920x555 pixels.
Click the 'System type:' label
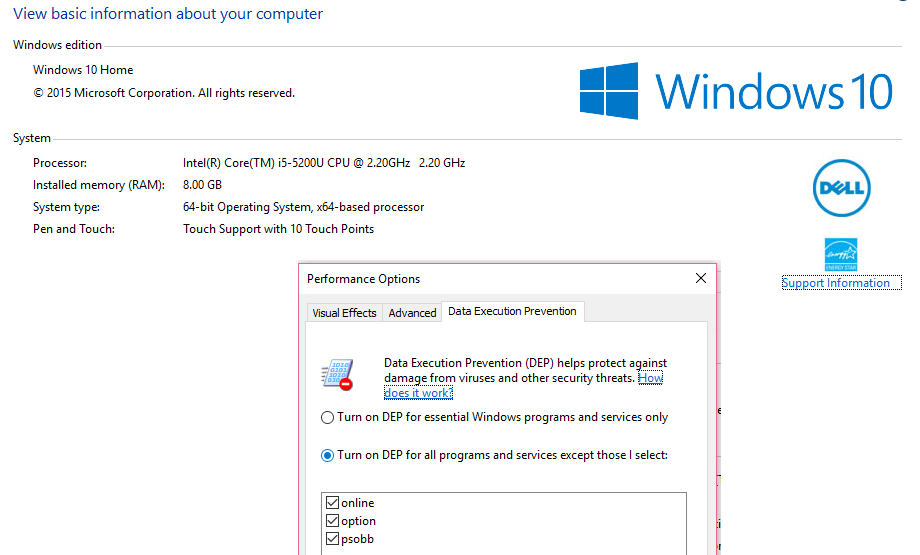pyautogui.click(x=66, y=207)
